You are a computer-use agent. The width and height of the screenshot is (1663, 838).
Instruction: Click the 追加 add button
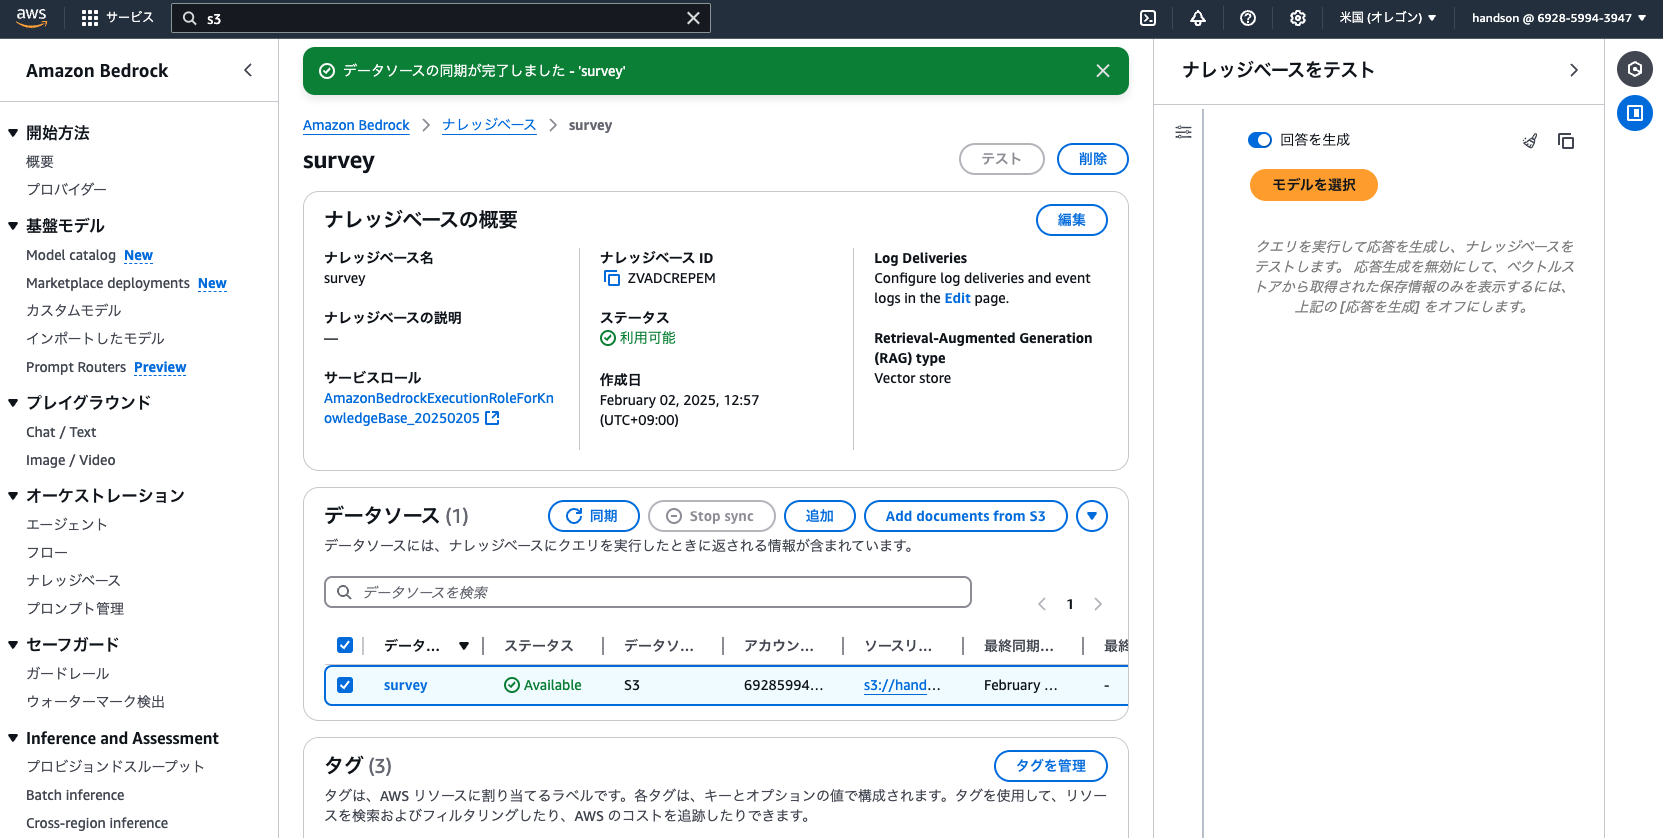click(820, 516)
